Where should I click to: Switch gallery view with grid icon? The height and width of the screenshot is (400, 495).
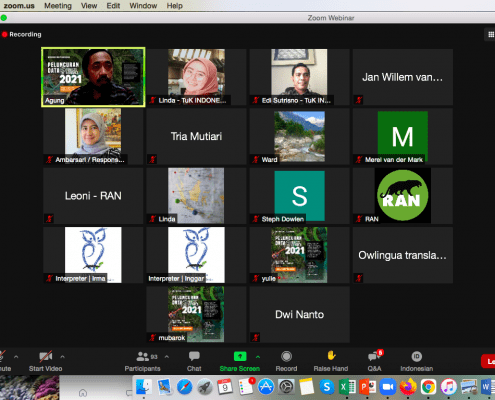click(491, 34)
